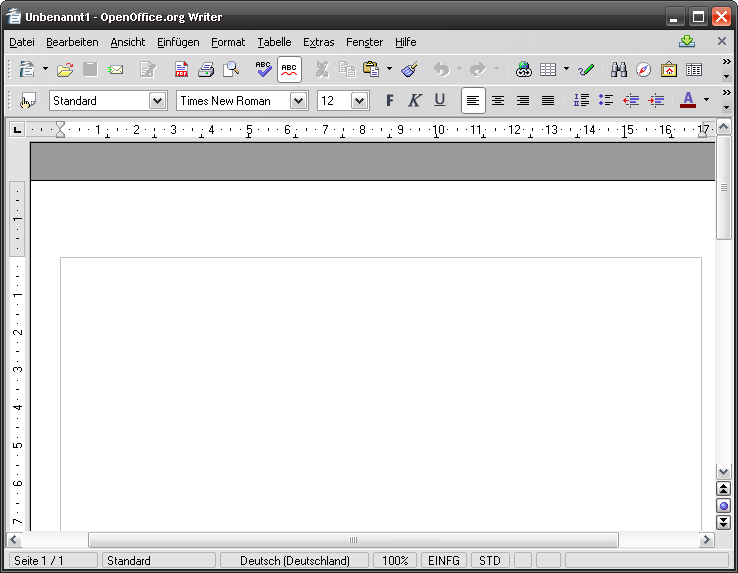Expand the Times New Roman font dropdown
Viewport: 738px width, 573px height.
pos(298,100)
